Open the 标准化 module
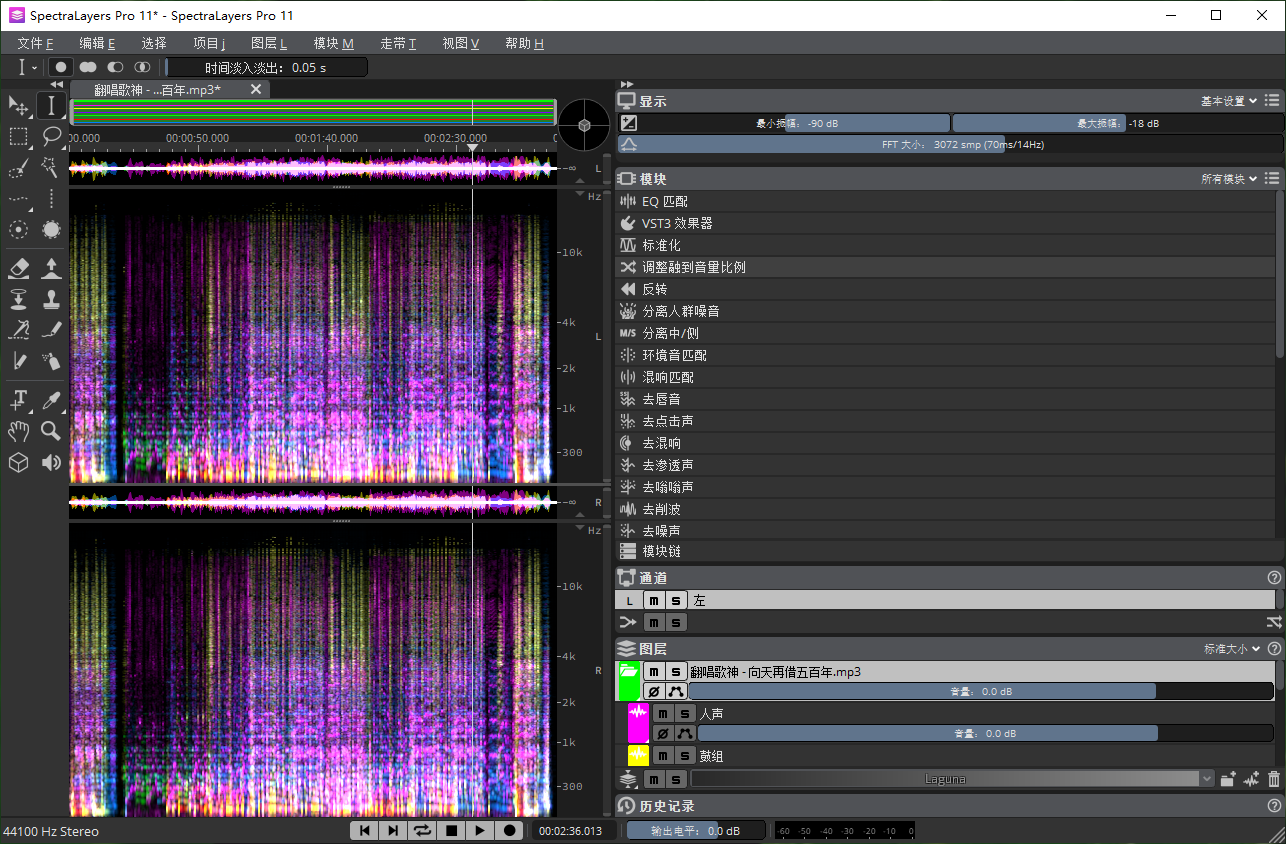 [661, 245]
